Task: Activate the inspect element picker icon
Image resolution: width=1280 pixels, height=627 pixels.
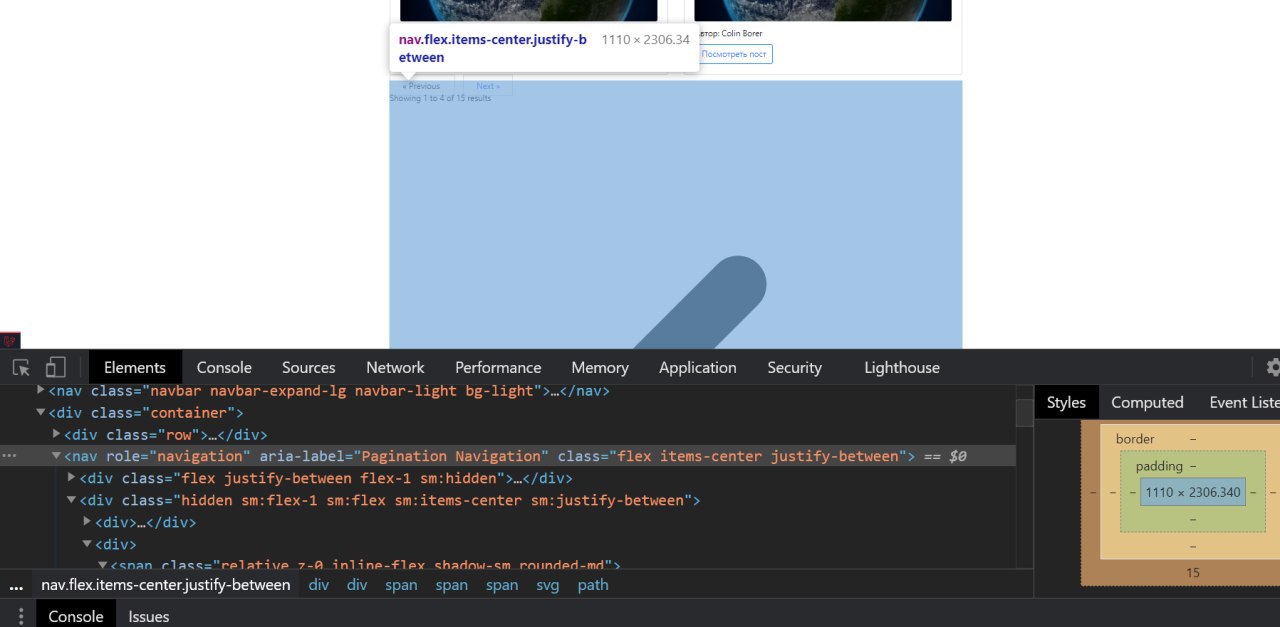Action: (x=22, y=367)
